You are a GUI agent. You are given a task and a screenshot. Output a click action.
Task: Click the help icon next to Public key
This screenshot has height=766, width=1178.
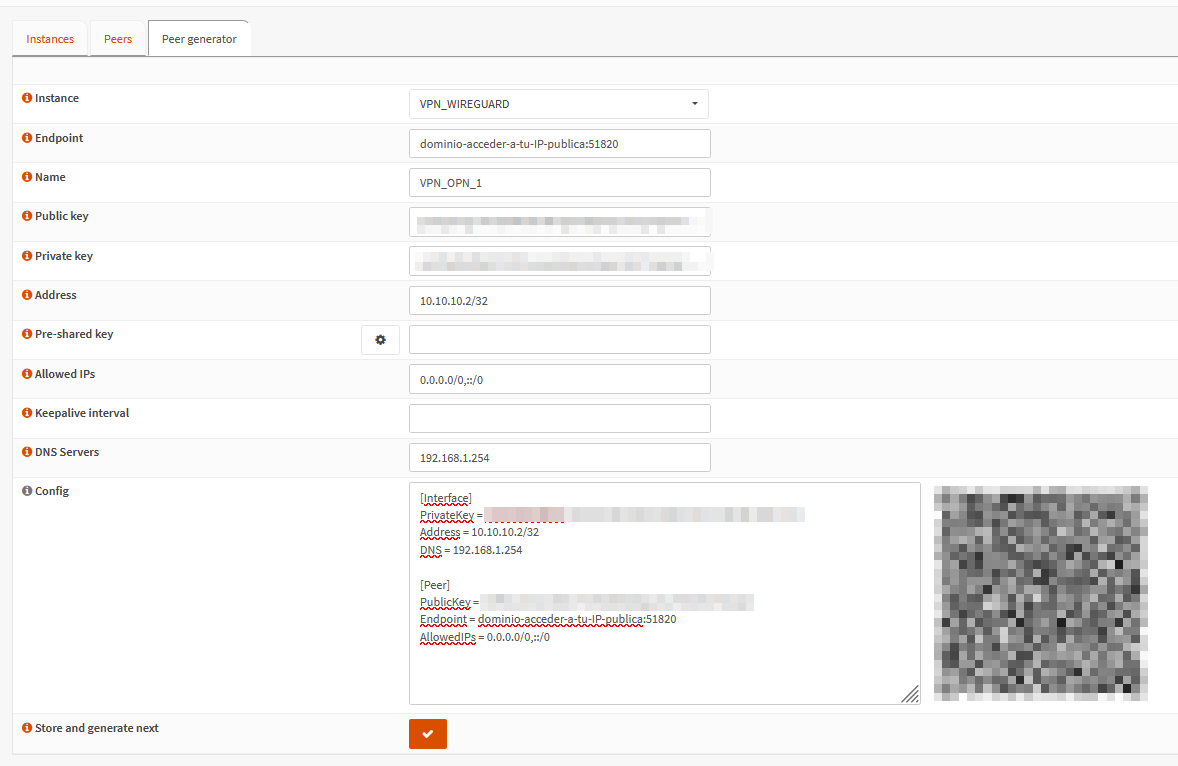click(x=27, y=216)
